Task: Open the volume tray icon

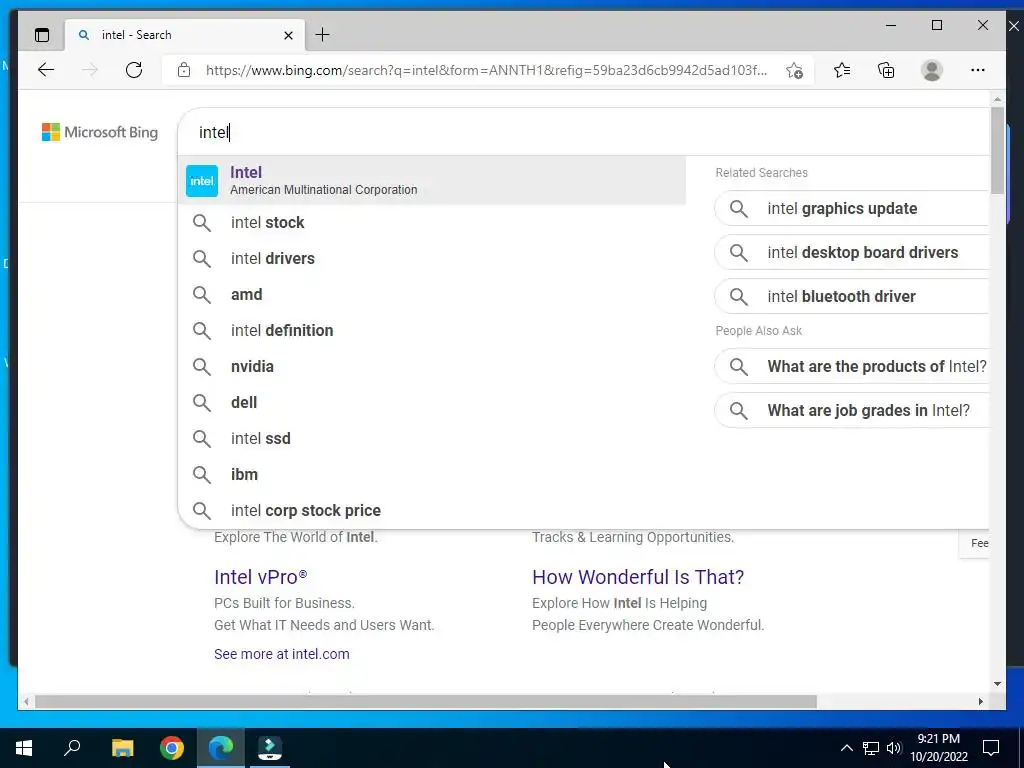Action: (894, 748)
